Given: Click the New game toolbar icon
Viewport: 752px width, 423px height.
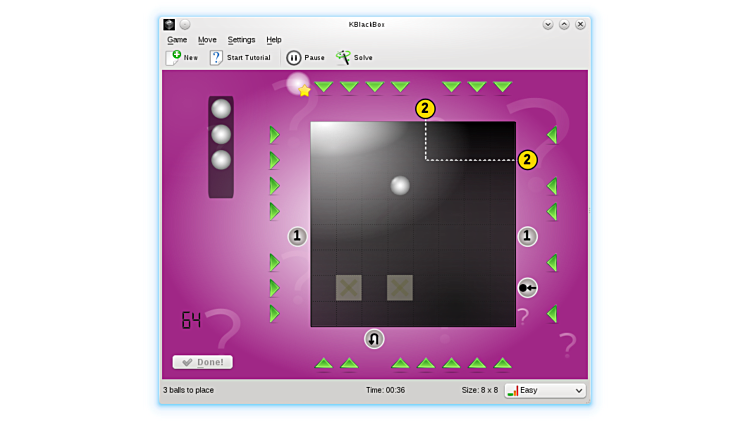Looking at the screenshot, I should 174,58.
